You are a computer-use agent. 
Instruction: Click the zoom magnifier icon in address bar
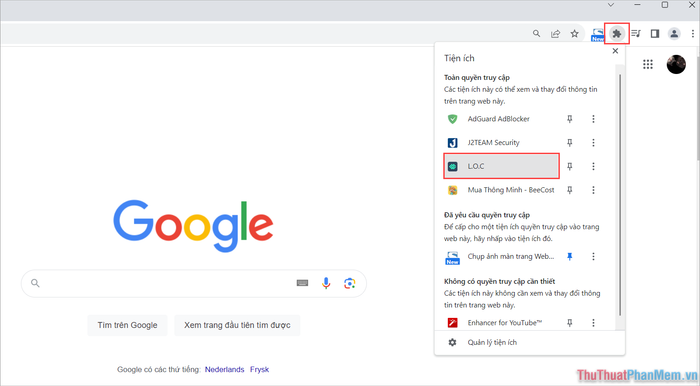(x=536, y=33)
